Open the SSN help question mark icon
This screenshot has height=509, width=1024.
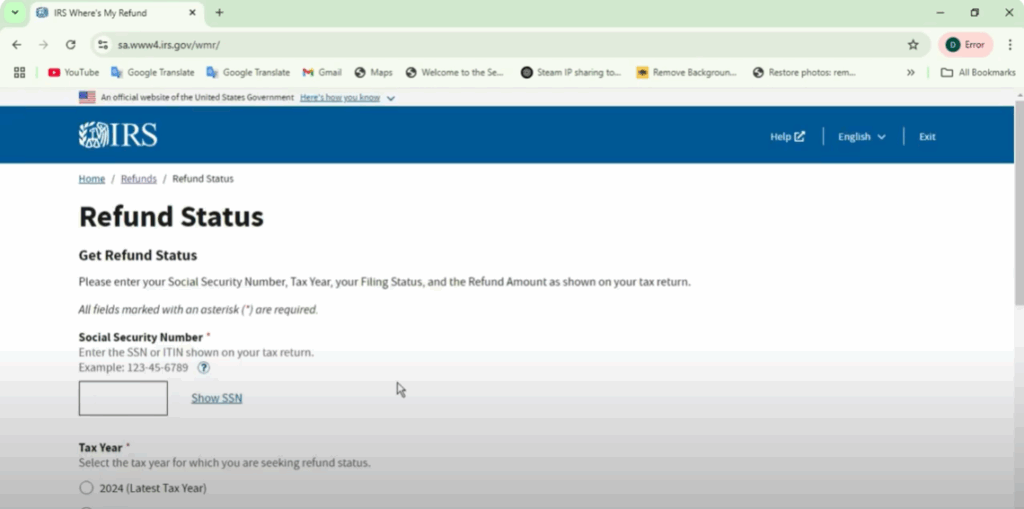pos(204,368)
